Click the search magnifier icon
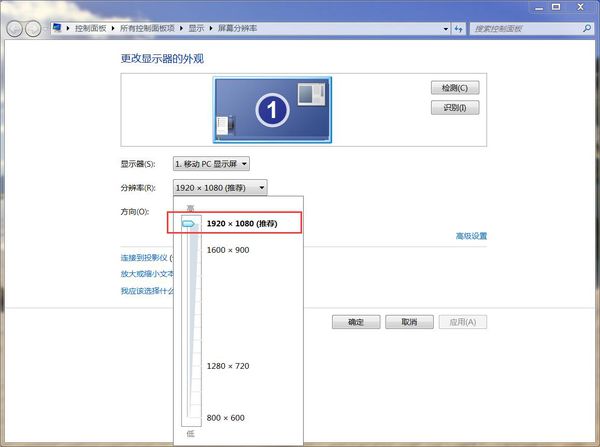The height and width of the screenshot is (447, 600). (587, 28)
